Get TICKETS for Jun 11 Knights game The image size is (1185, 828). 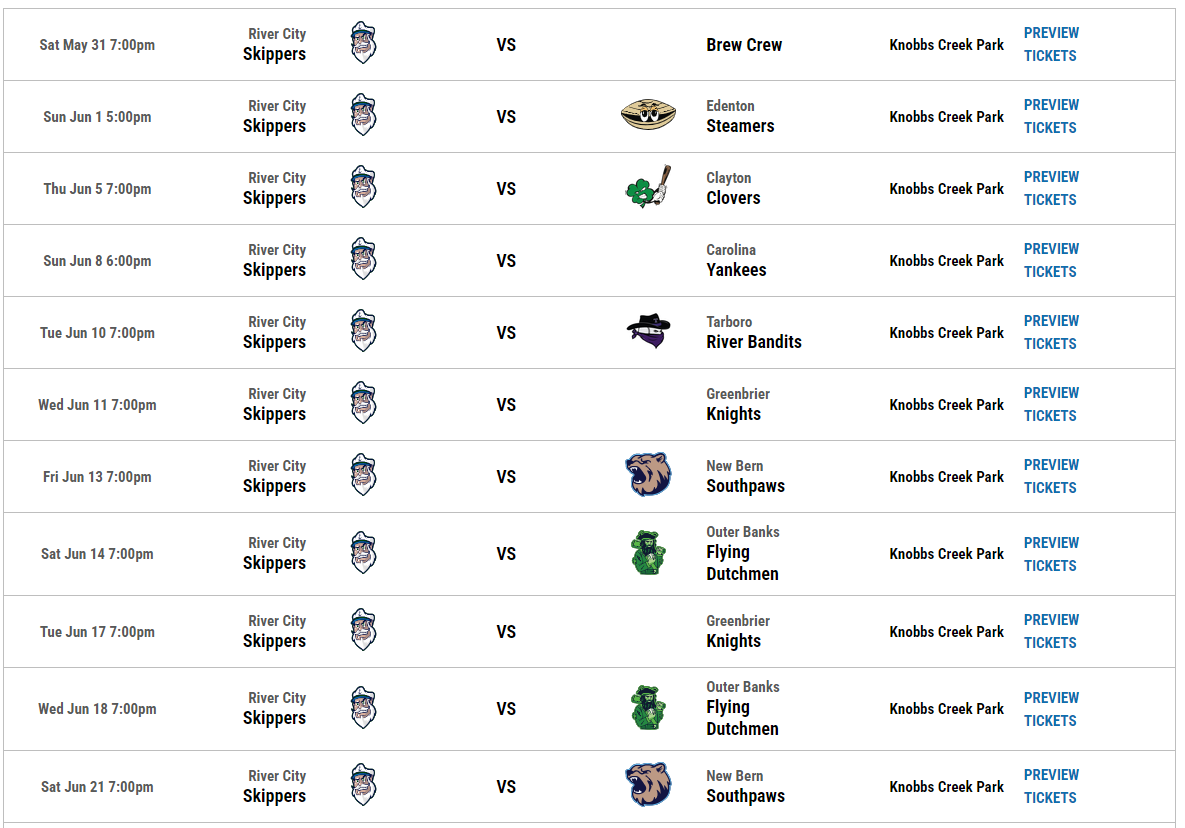click(1050, 416)
